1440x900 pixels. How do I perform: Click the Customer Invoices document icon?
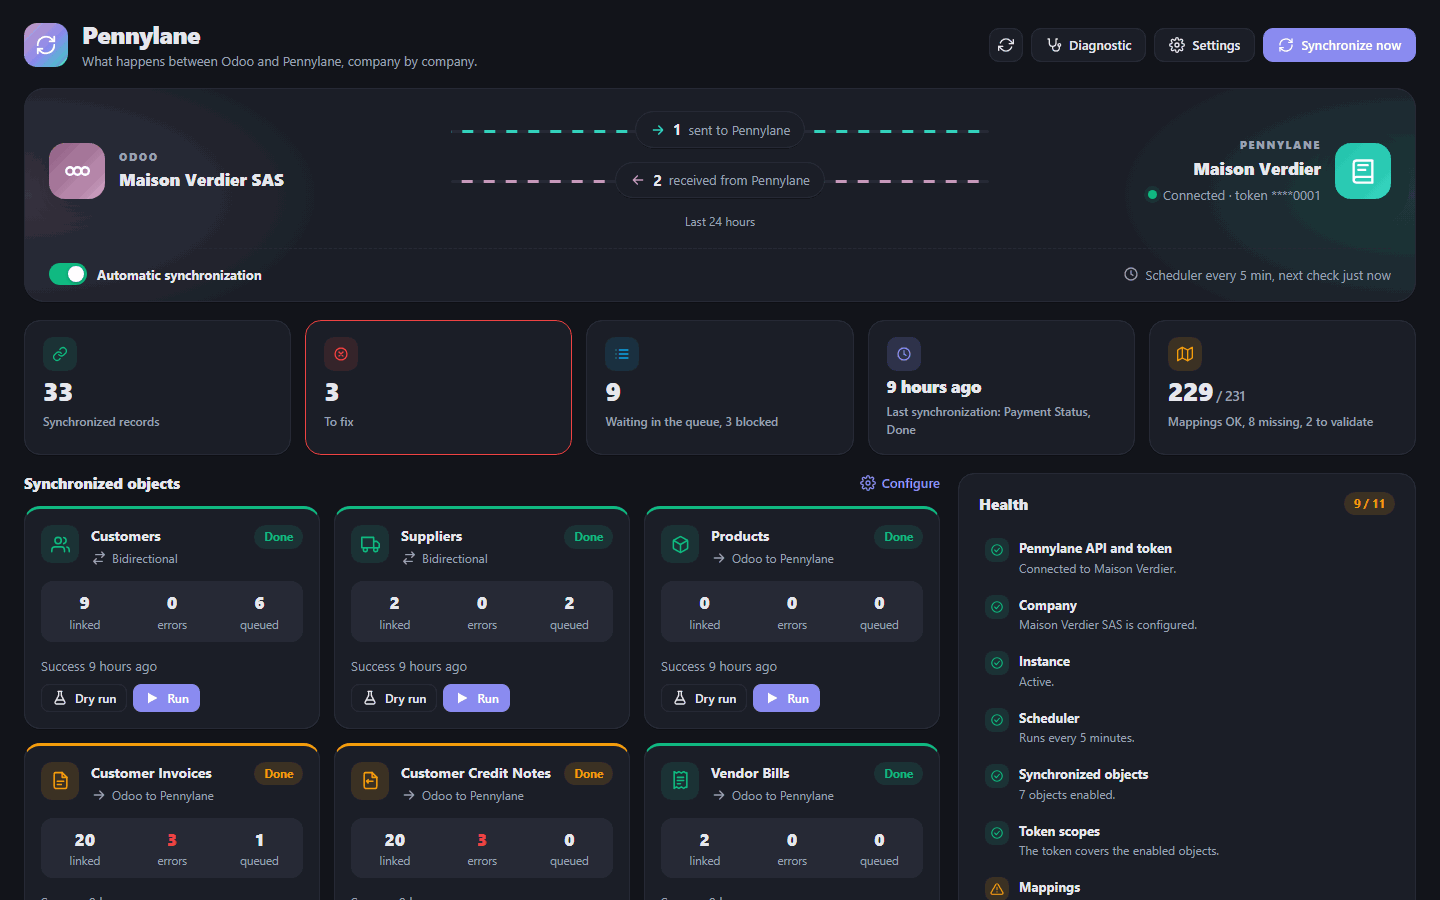pos(60,781)
